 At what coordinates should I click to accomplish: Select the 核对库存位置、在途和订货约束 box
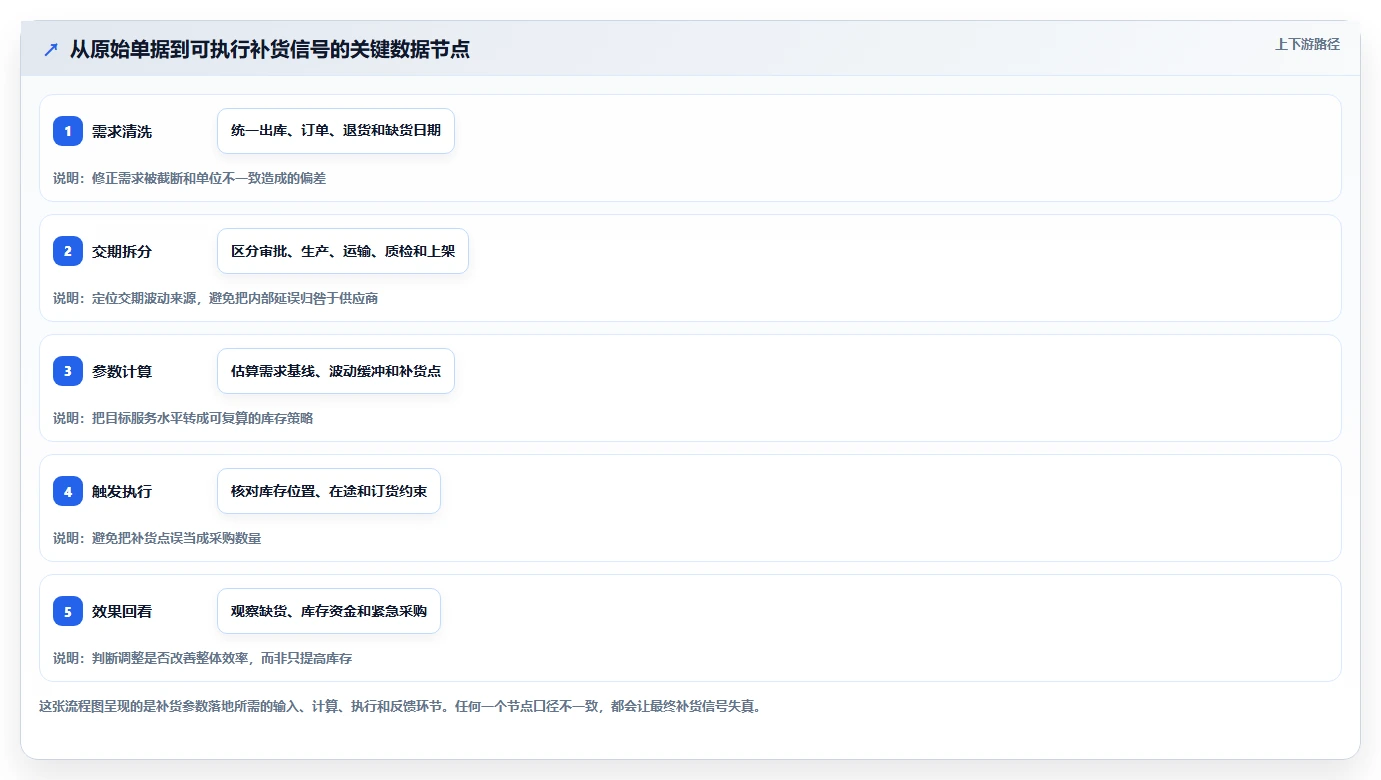pyautogui.click(x=329, y=491)
